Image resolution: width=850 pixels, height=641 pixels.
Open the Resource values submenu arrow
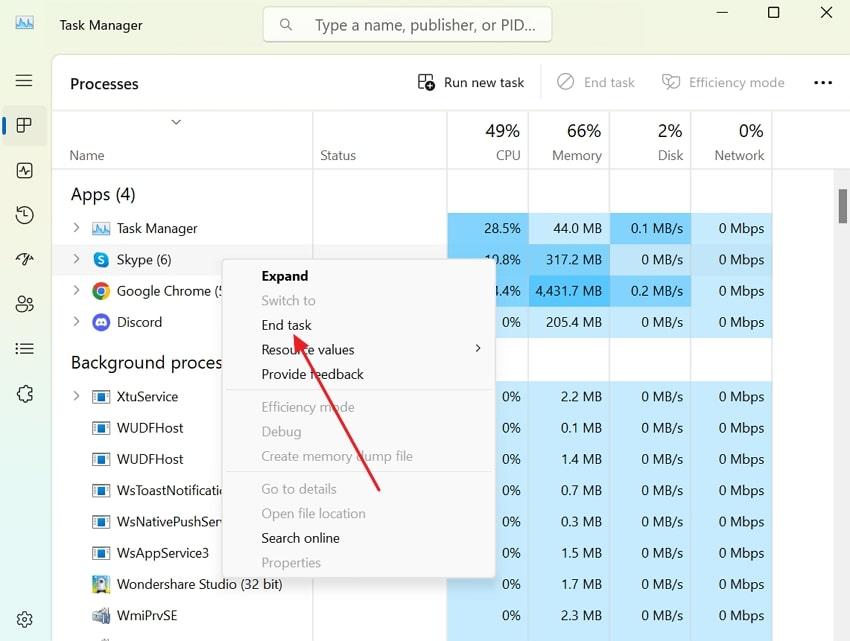(x=478, y=348)
